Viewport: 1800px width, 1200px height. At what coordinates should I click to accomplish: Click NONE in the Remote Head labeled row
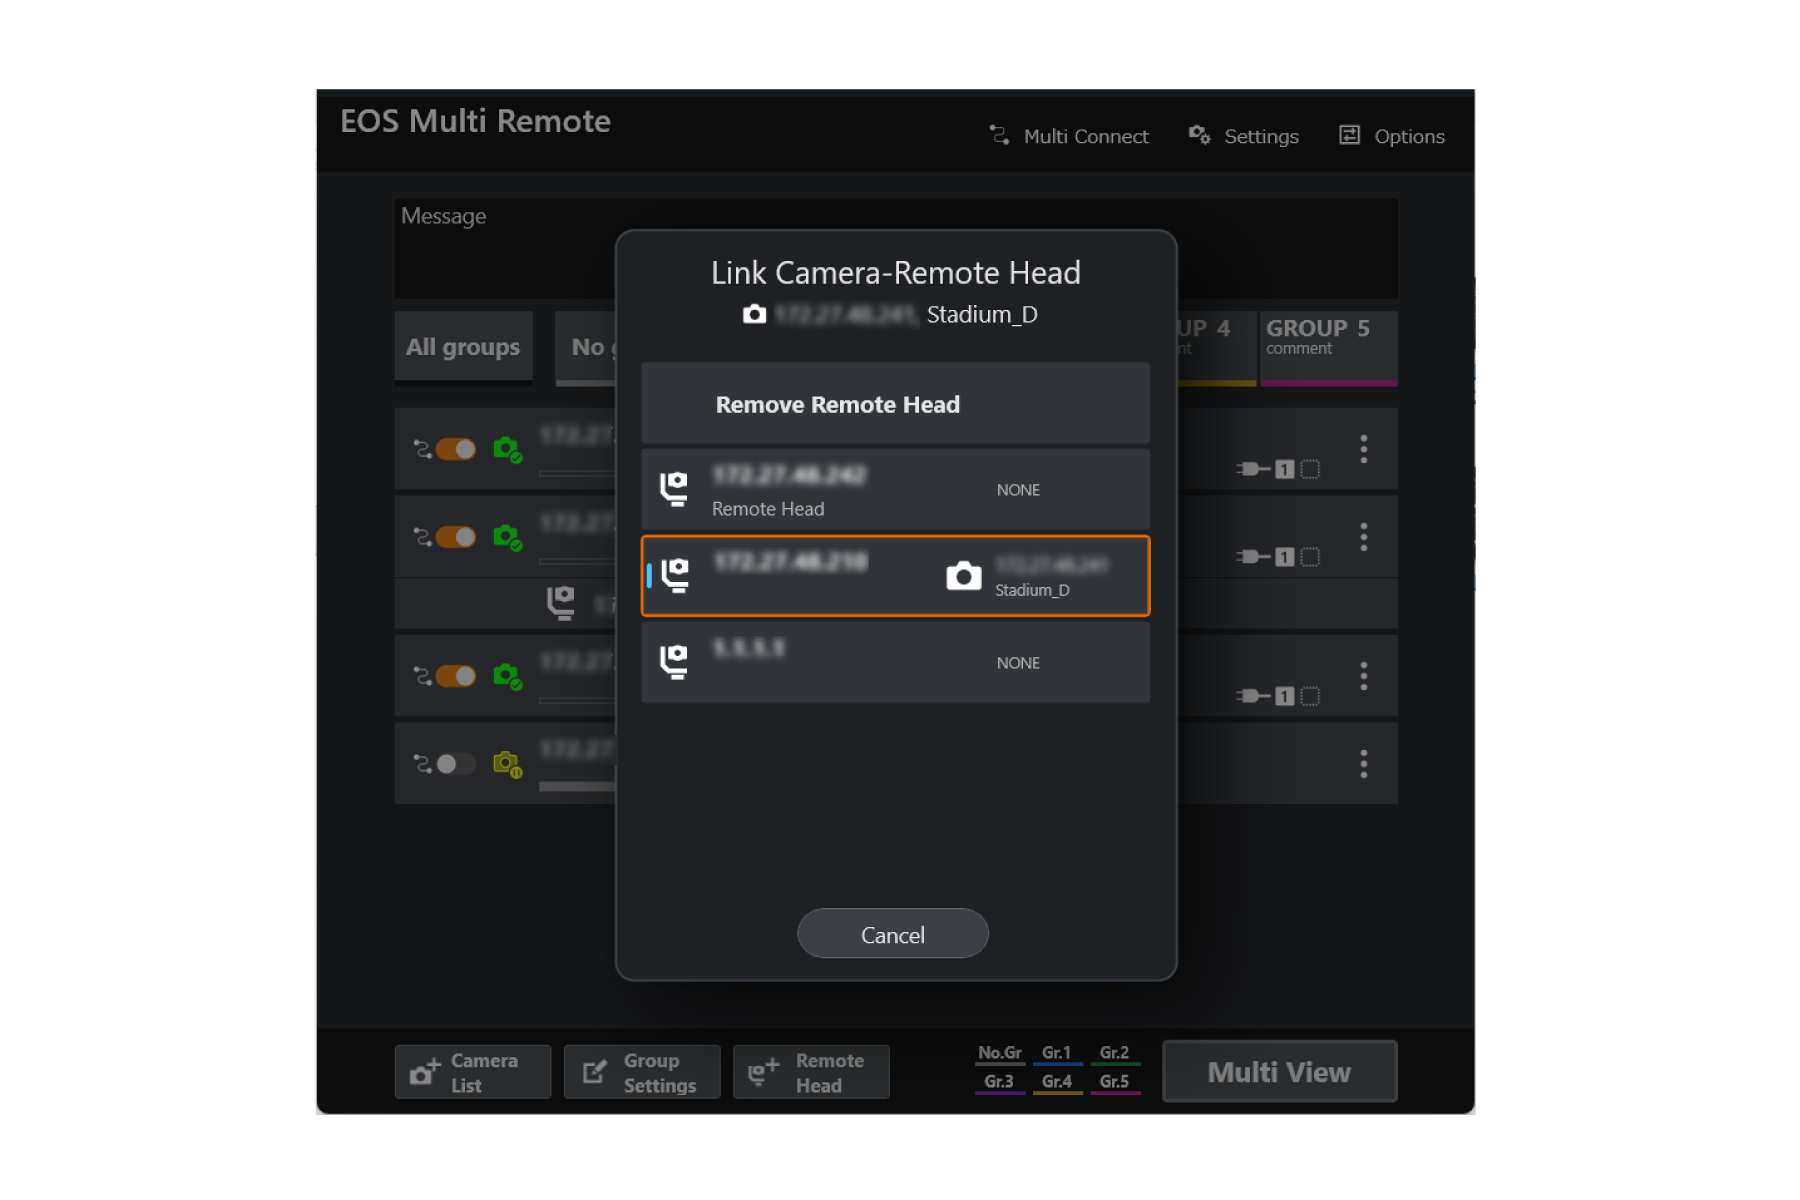pos(1018,490)
